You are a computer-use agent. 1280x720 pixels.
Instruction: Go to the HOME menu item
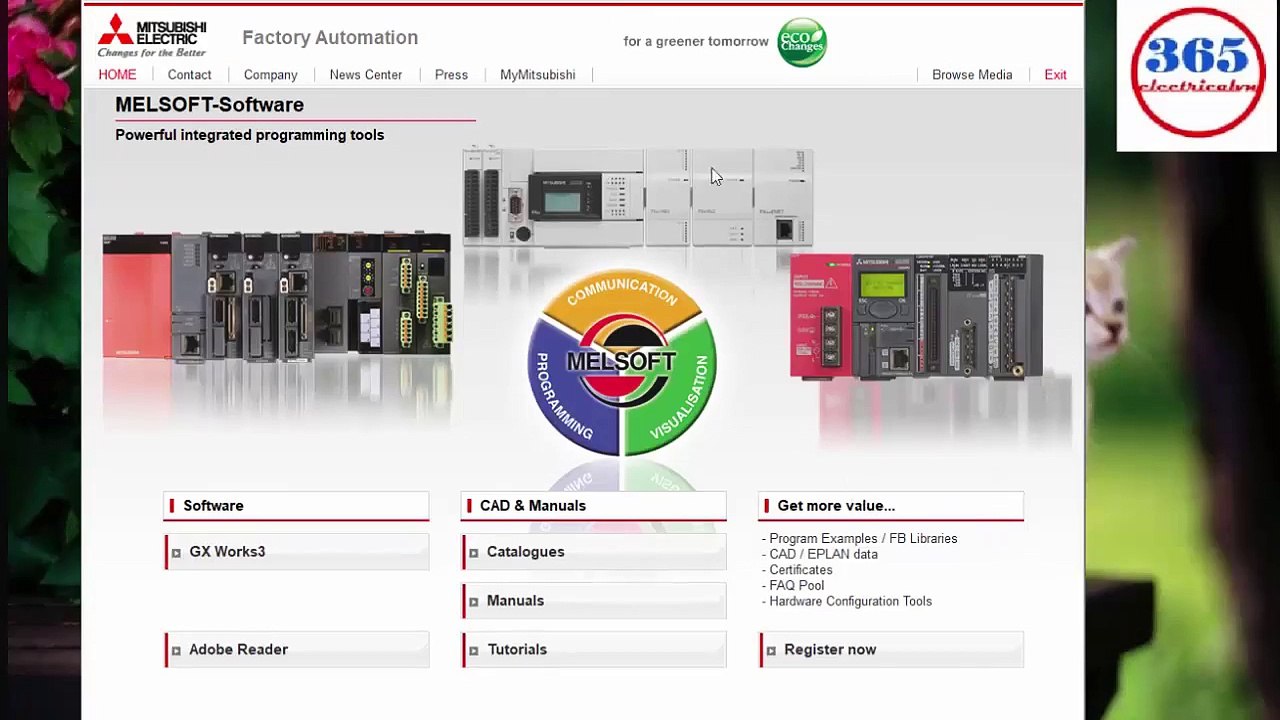pos(117,75)
